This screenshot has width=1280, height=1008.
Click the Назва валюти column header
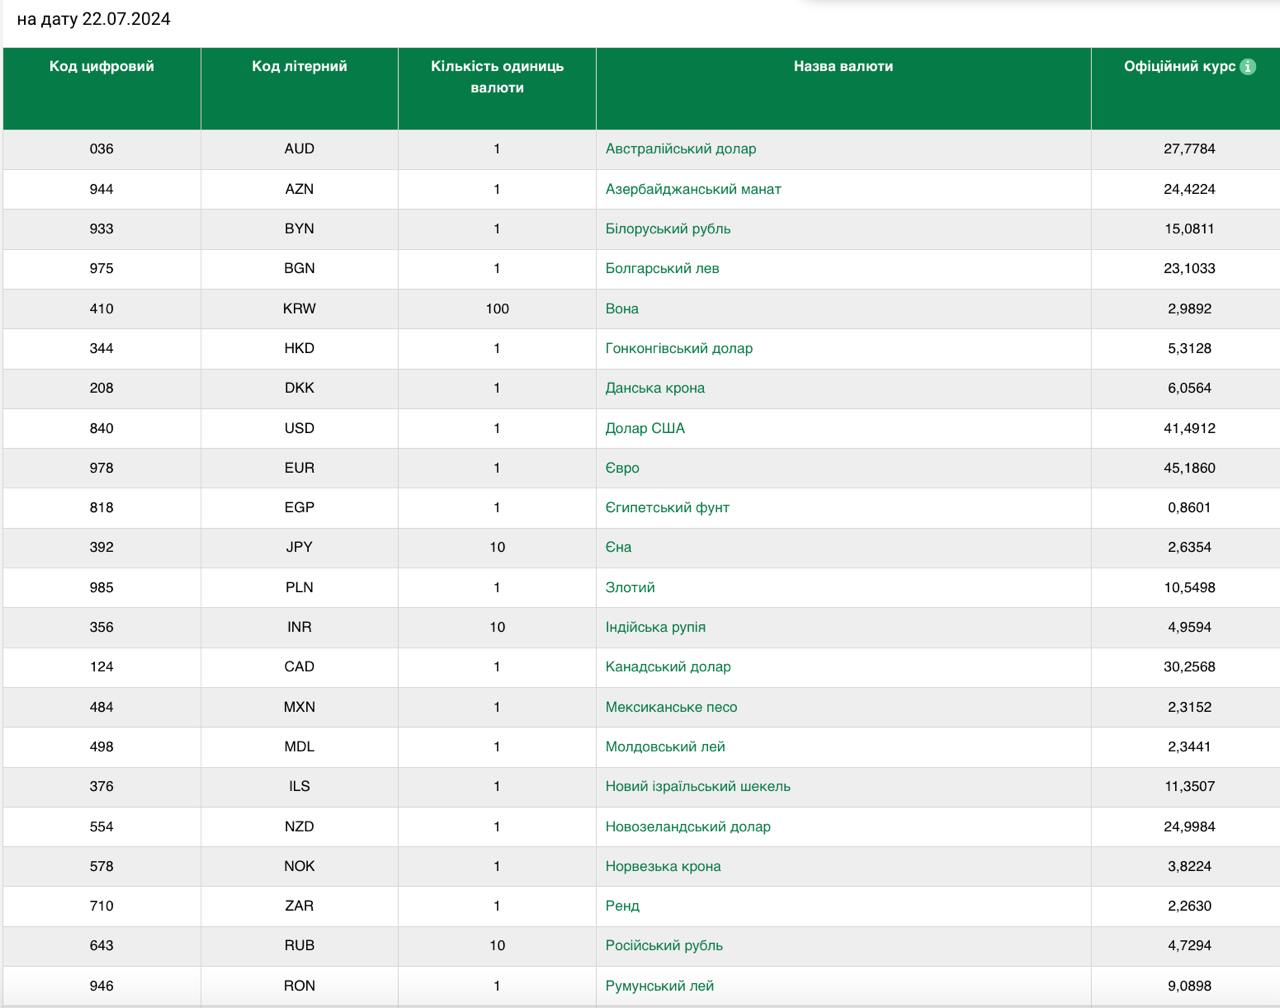(x=843, y=66)
